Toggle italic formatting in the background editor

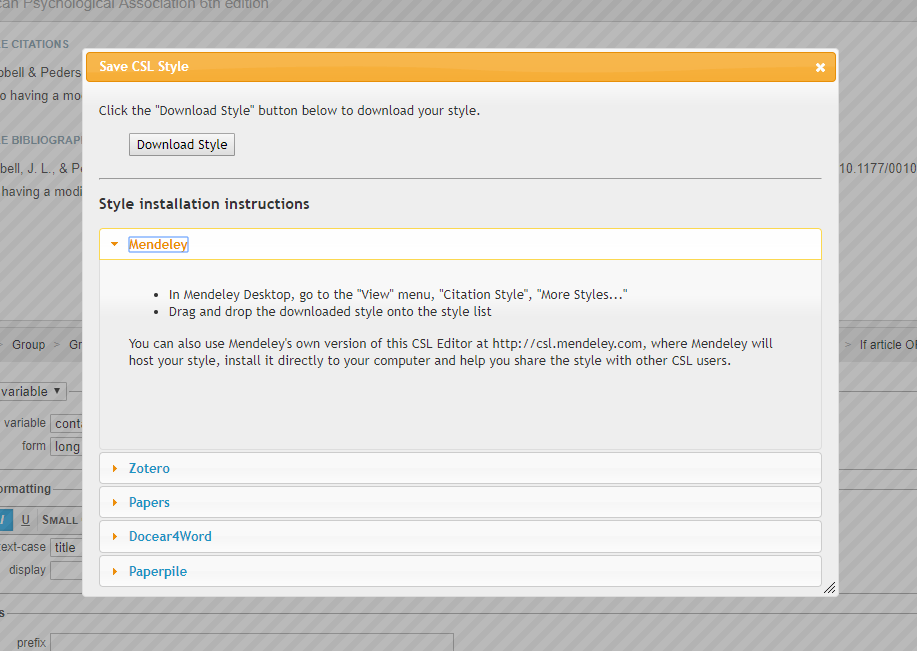[5, 520]
